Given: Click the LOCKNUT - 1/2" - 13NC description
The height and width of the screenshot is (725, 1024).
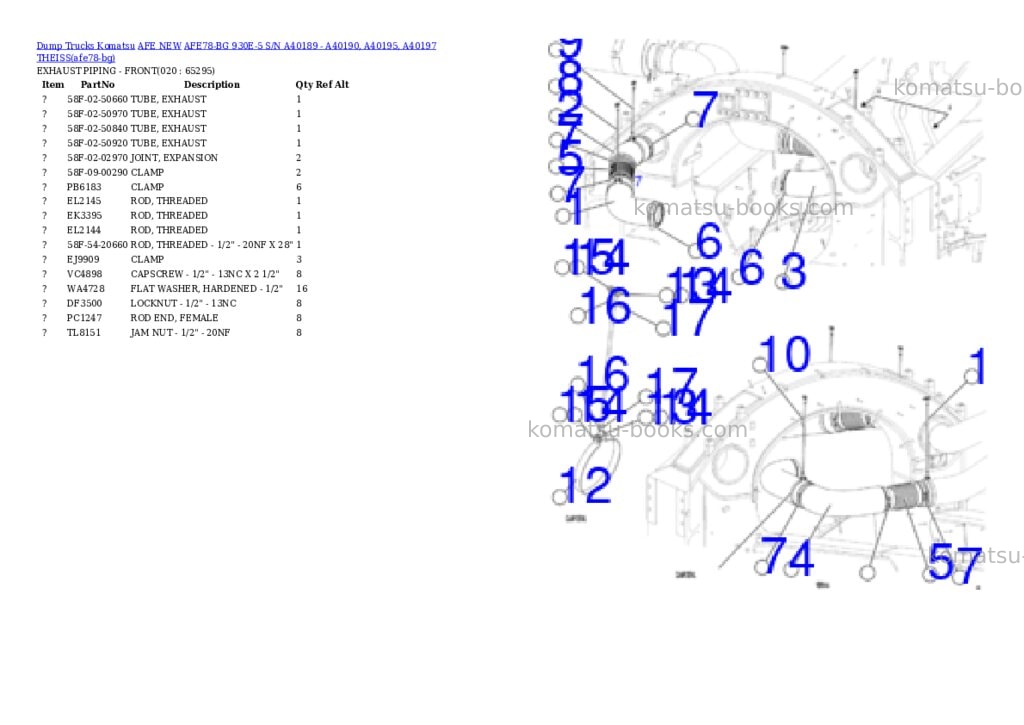Looking at the screenshot, I should click(183, 304).
